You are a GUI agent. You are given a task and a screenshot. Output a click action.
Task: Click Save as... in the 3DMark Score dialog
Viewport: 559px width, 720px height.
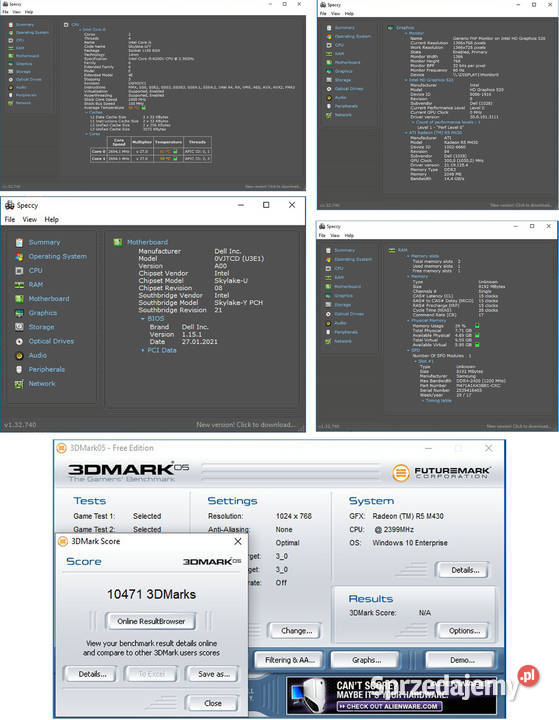coord(213,674)
